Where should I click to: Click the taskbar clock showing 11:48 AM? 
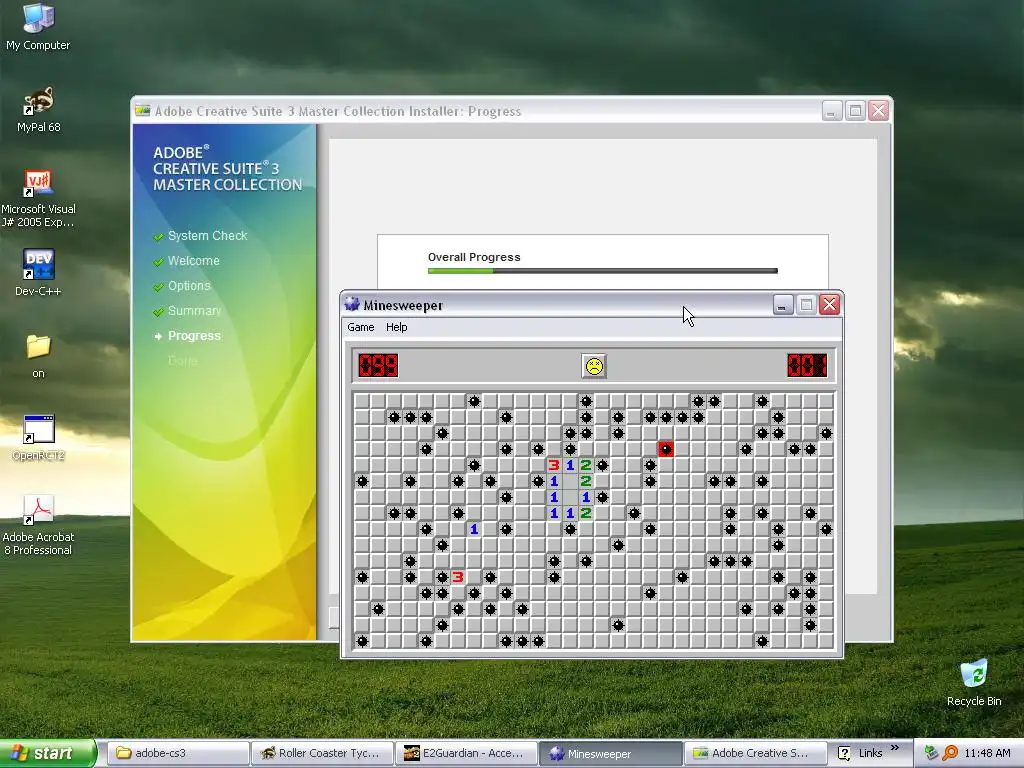(987, 753)
